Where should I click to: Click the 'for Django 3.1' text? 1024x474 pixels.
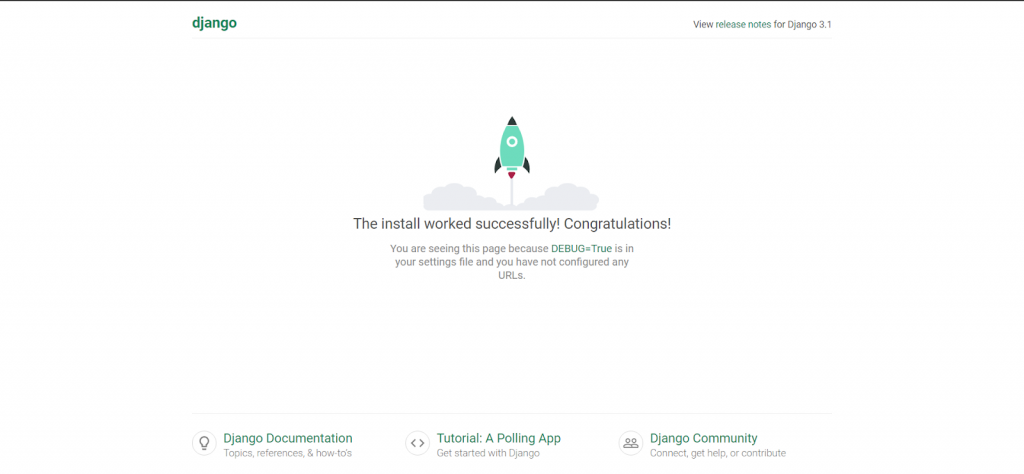point(803,25)
